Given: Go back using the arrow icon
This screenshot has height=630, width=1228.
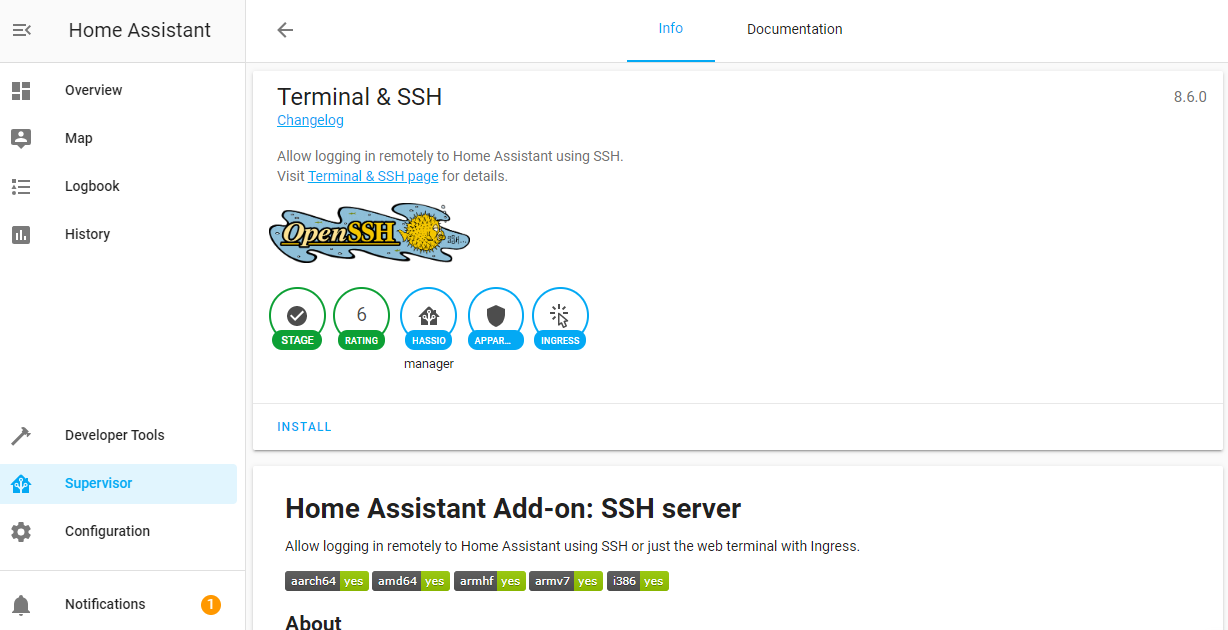Looking at the screenshot, I should click(285, 30).
